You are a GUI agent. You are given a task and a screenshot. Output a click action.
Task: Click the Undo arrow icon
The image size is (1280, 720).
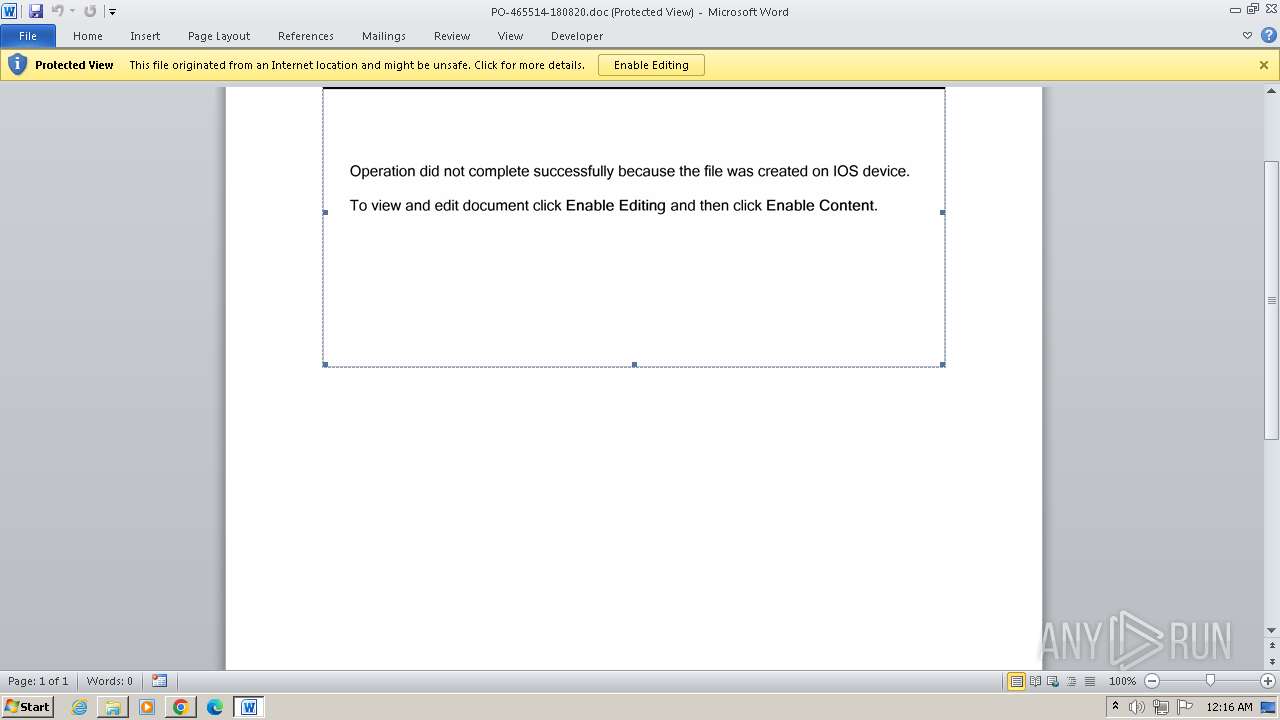point(57,11)
